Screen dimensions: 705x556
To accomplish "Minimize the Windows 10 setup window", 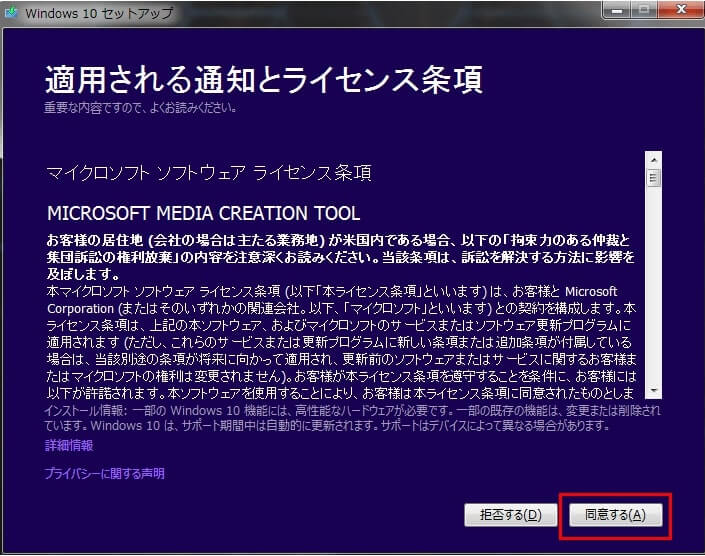I will click(617, 10).
